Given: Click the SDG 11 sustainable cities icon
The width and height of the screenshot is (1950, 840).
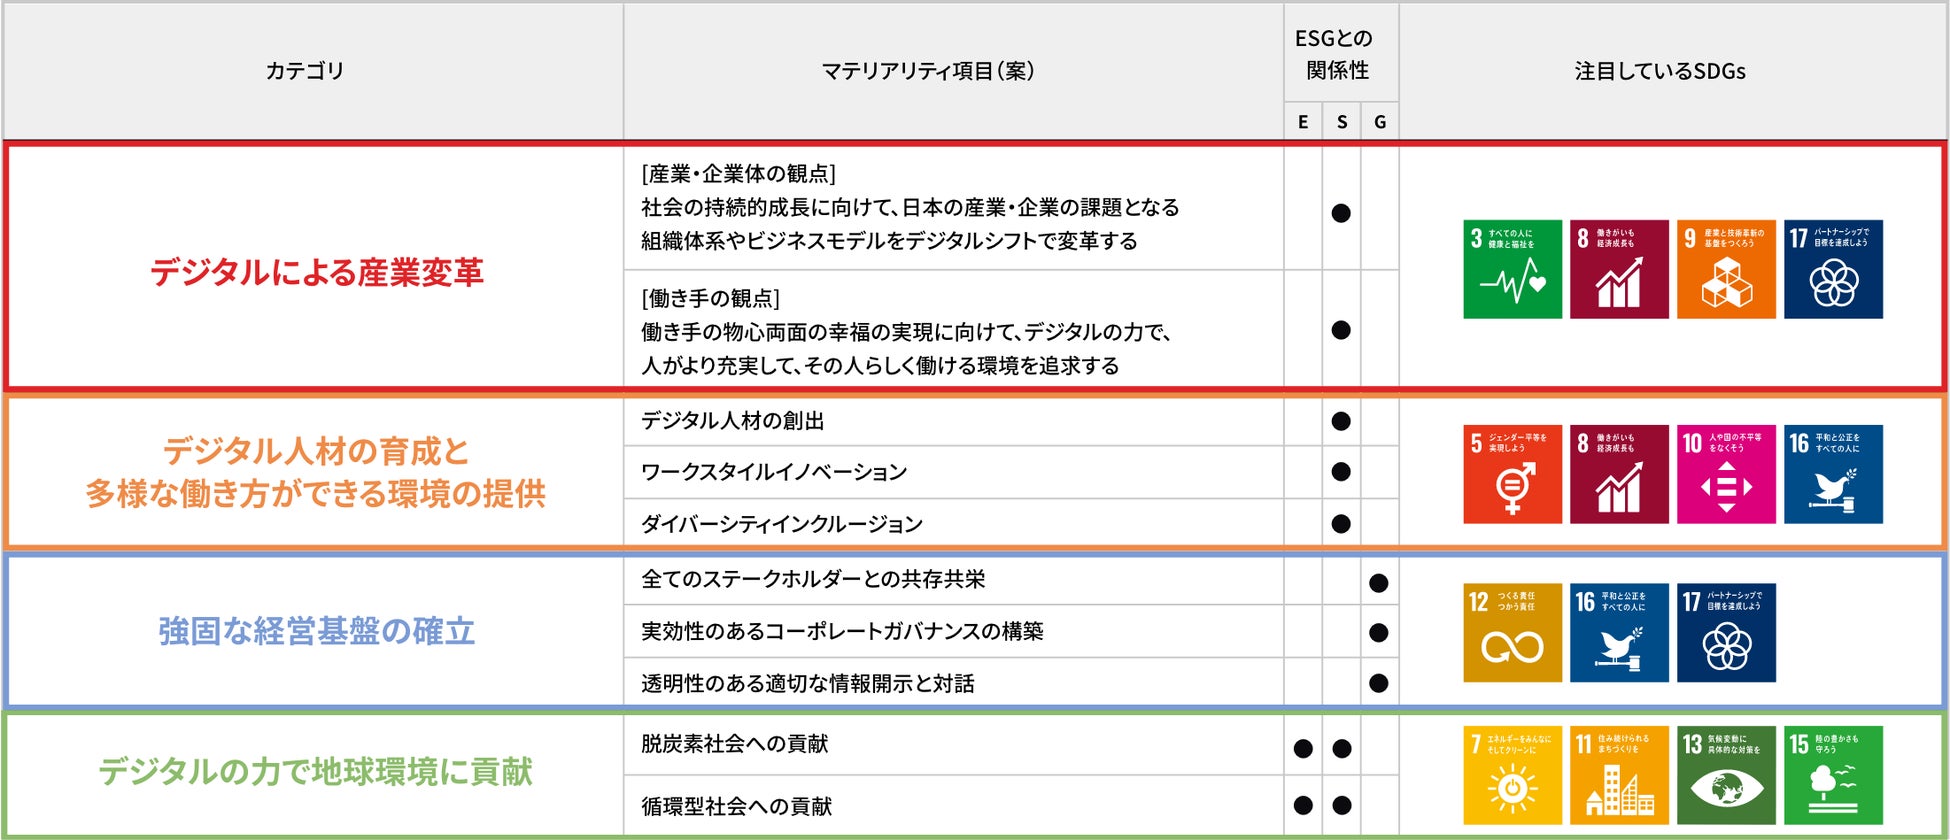Looking at the screenshot, I should pyautogui.click(x=1619, y=775).
